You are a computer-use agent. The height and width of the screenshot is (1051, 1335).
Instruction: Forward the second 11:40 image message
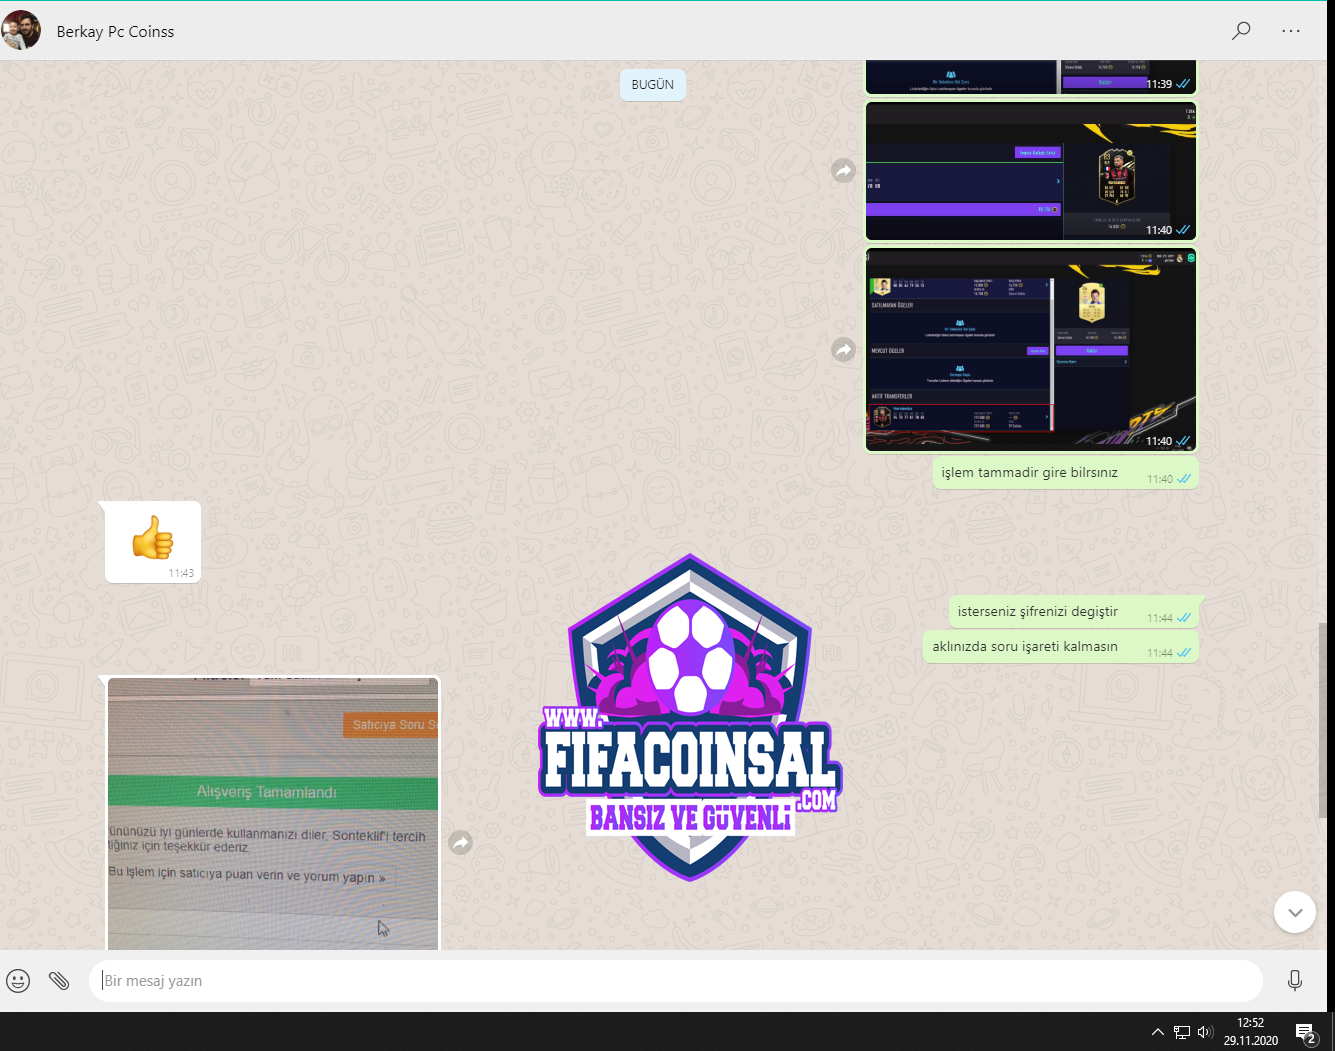click(844, 350)
